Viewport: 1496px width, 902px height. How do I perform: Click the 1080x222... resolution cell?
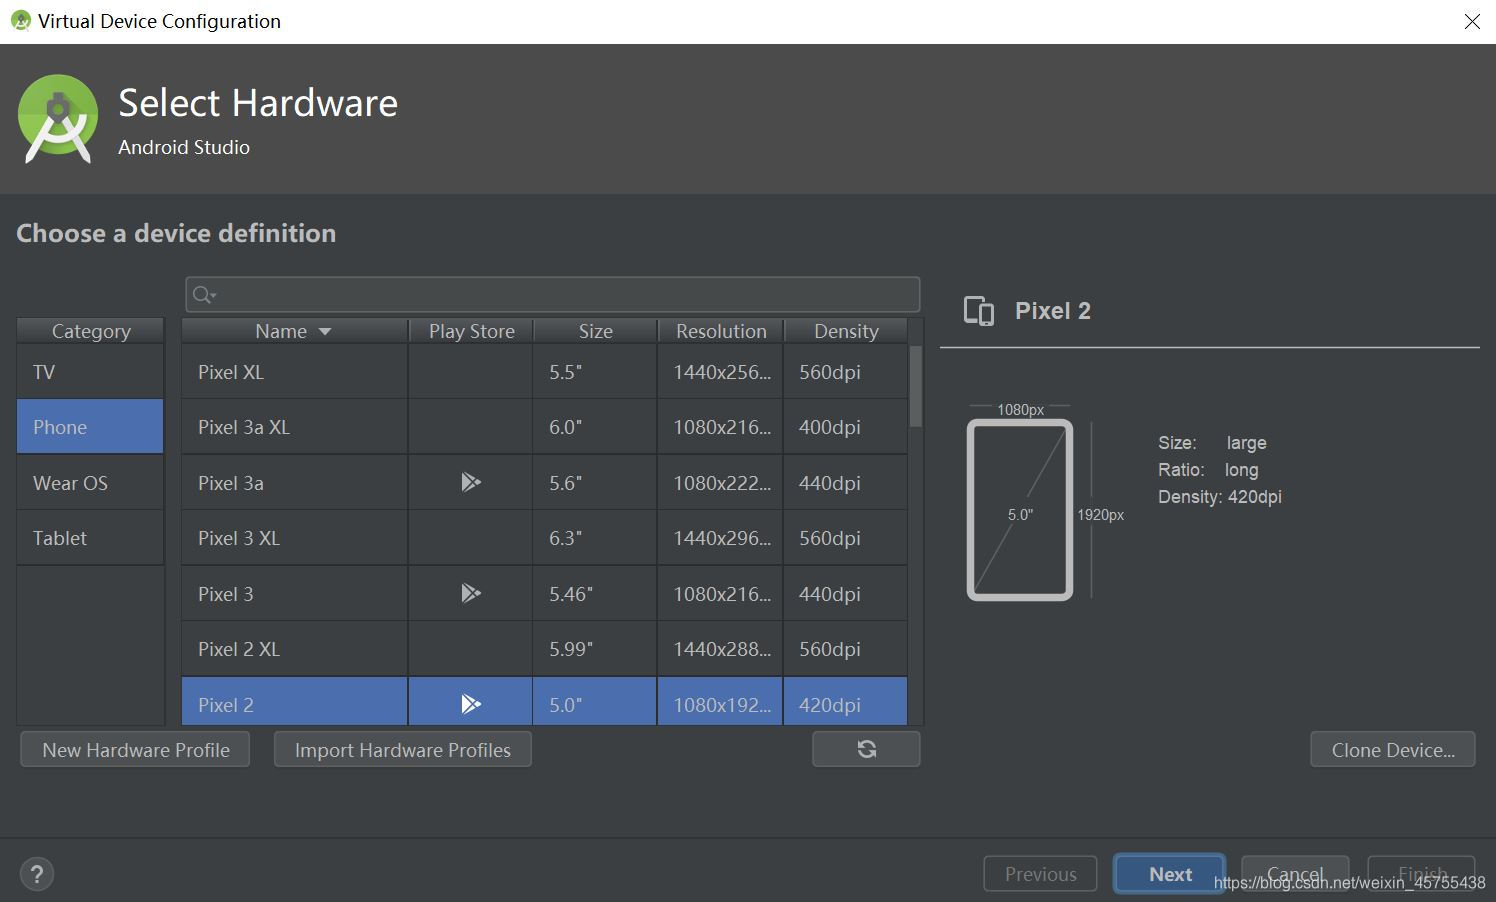[x=722, y=483]
